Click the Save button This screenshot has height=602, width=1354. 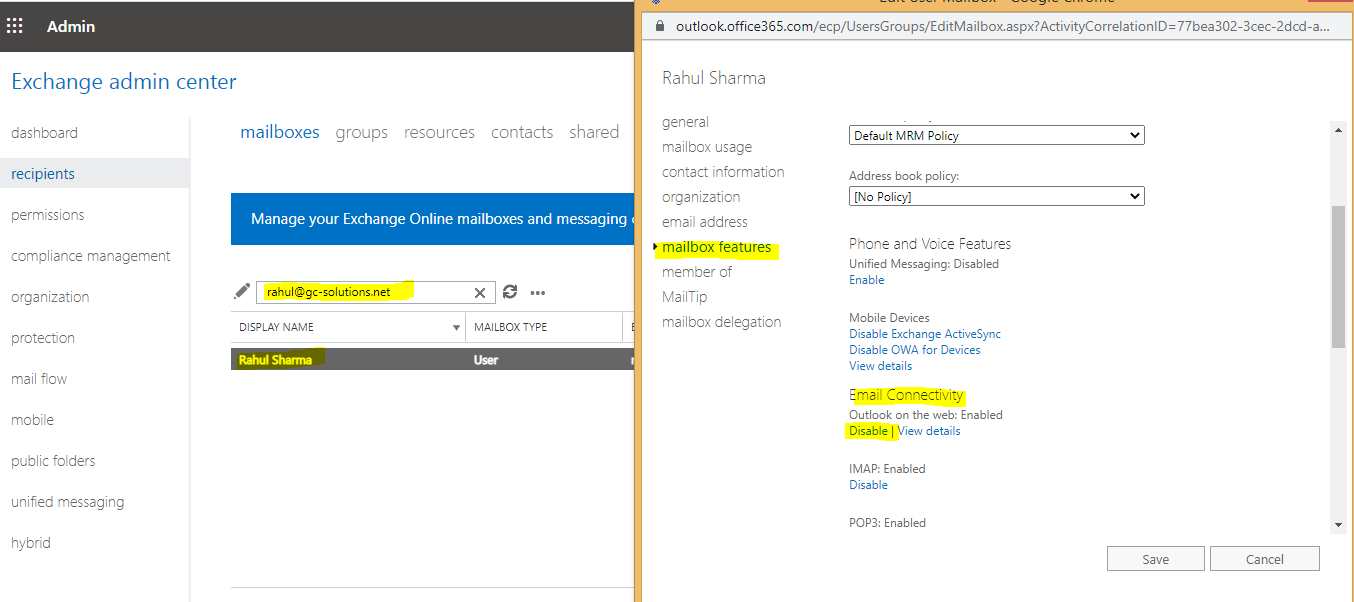1155,559
